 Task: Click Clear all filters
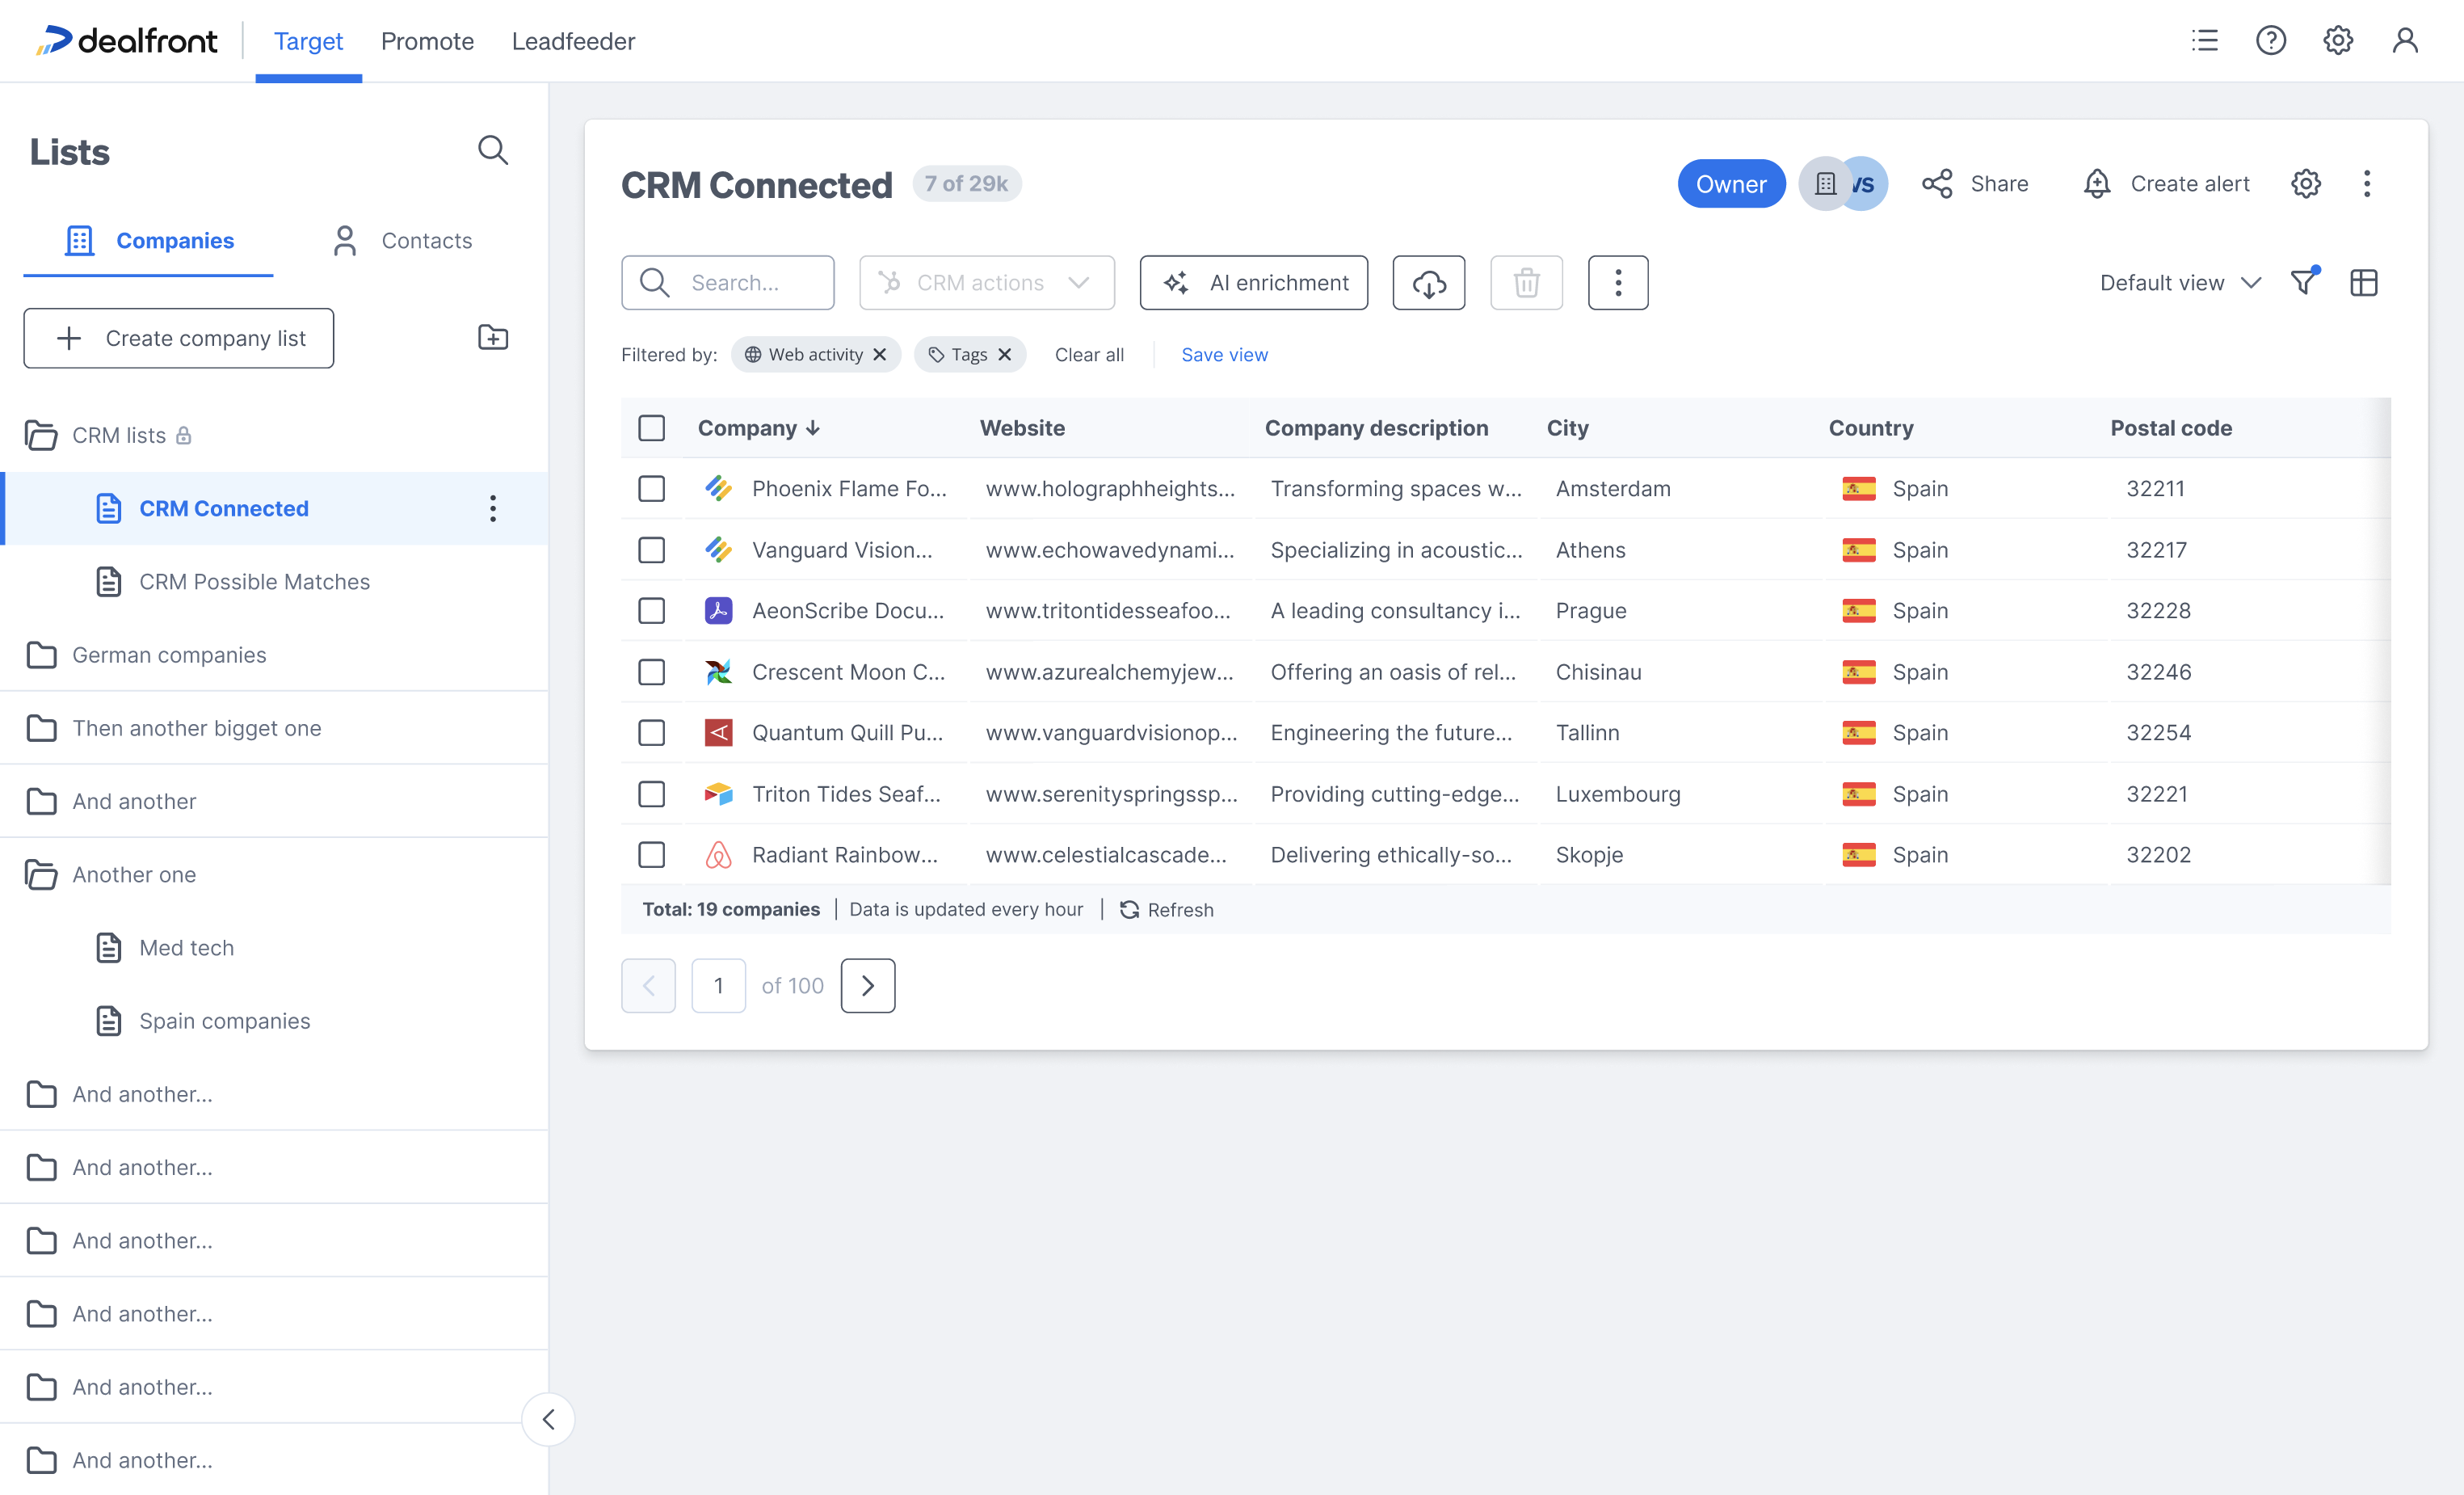pos(1089,355)
